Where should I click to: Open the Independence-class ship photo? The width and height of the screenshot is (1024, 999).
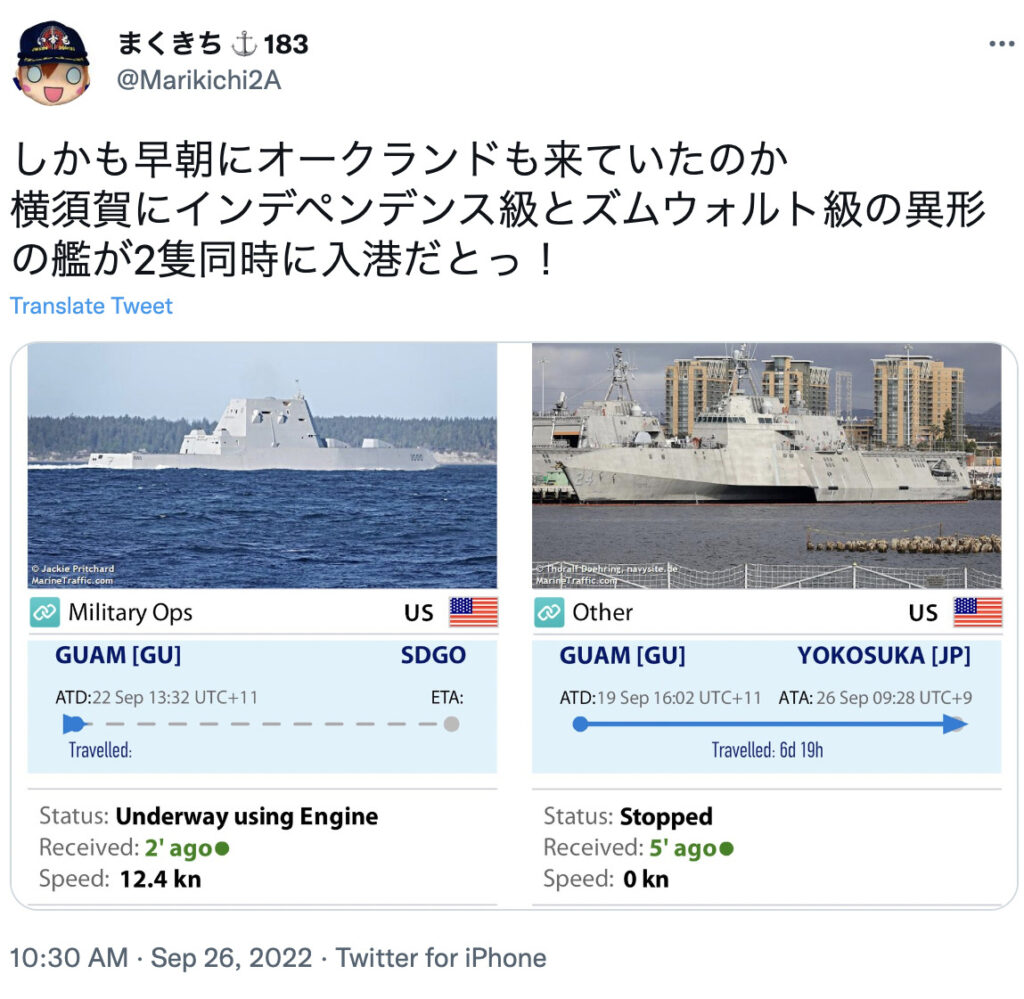767,466
